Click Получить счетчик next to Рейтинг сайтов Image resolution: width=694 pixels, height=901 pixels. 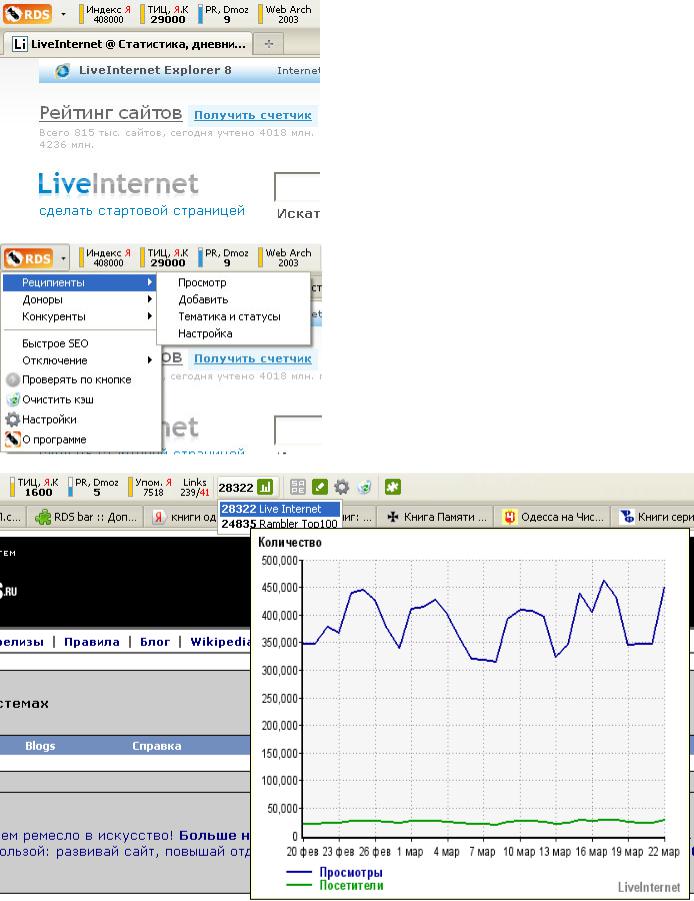point(253,115)
